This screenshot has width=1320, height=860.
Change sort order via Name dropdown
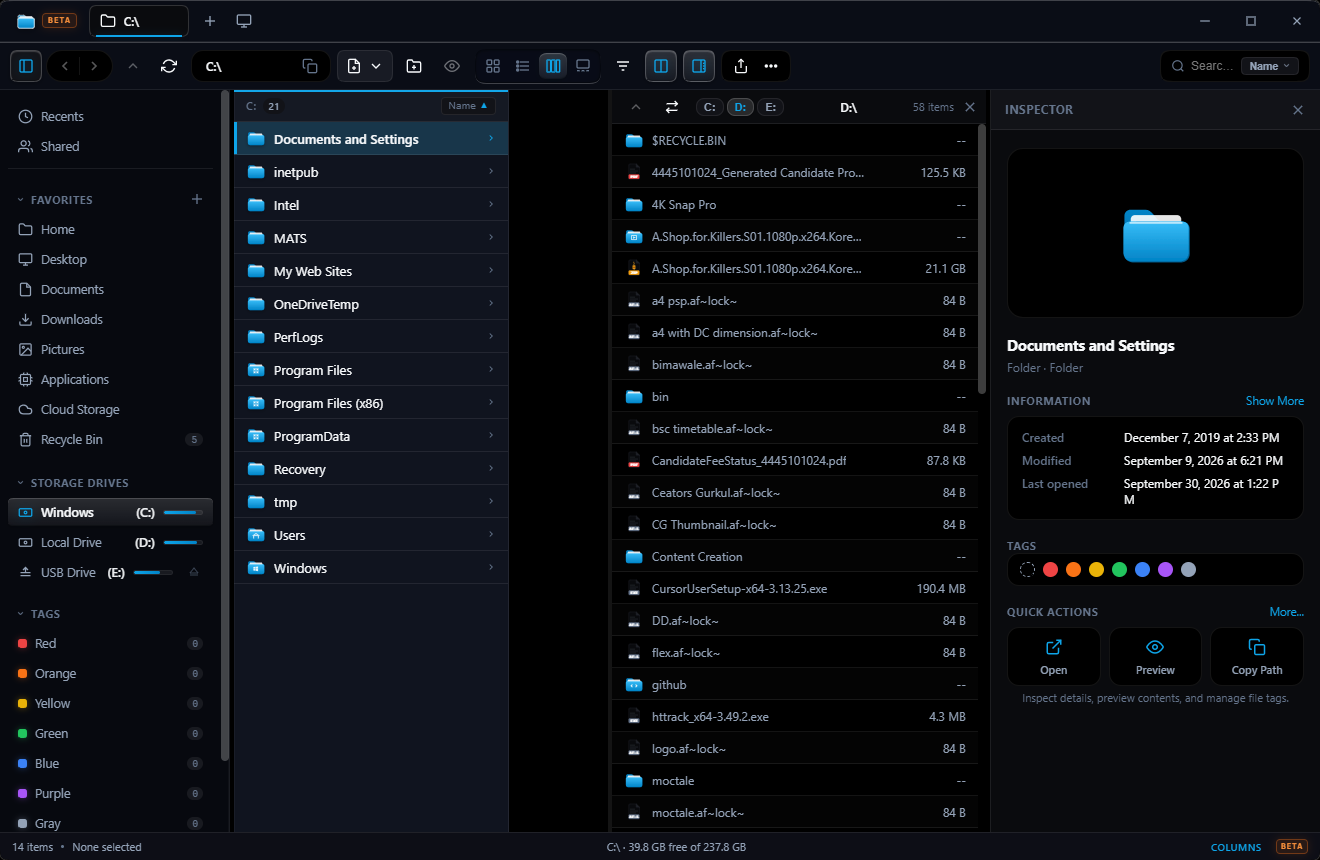(x=468, y=106)
